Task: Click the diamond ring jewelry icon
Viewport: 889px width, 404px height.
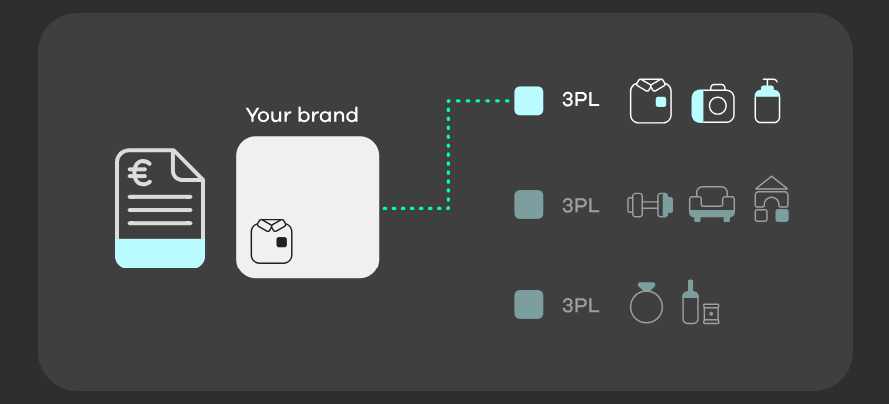Action: [x=646, y=303]
